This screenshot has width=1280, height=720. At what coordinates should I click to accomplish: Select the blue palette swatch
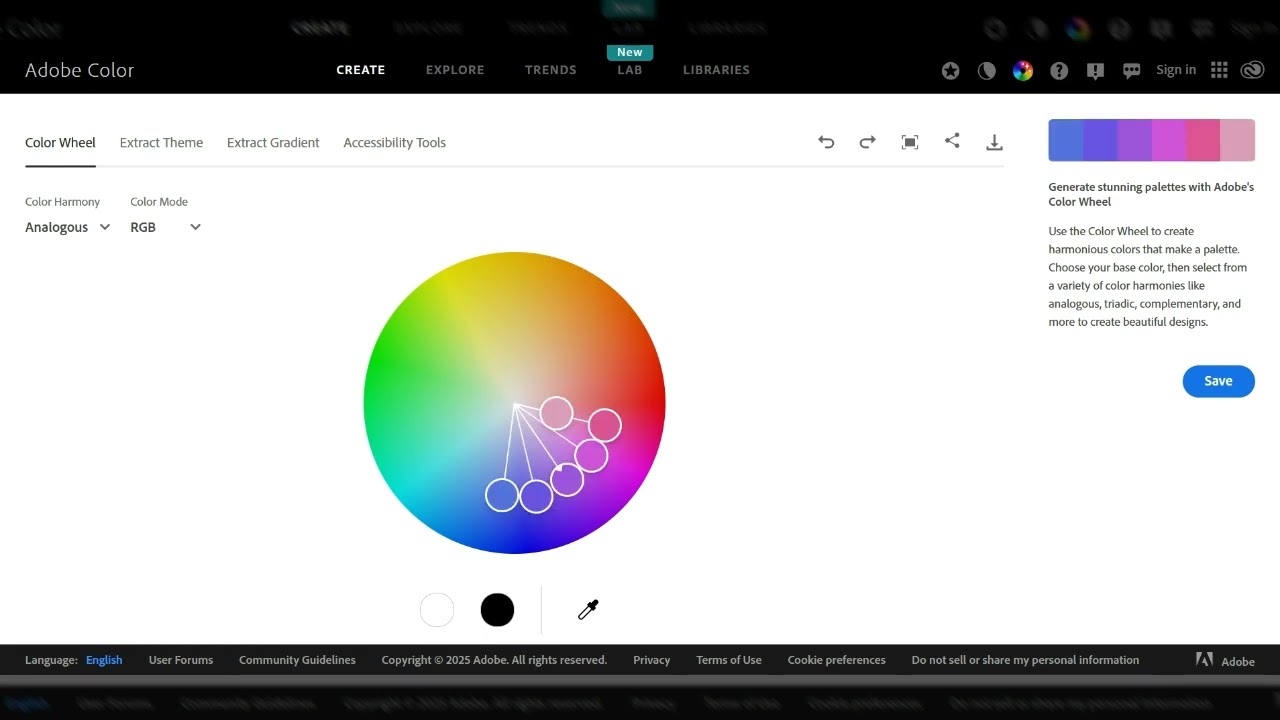[1066, 140]
